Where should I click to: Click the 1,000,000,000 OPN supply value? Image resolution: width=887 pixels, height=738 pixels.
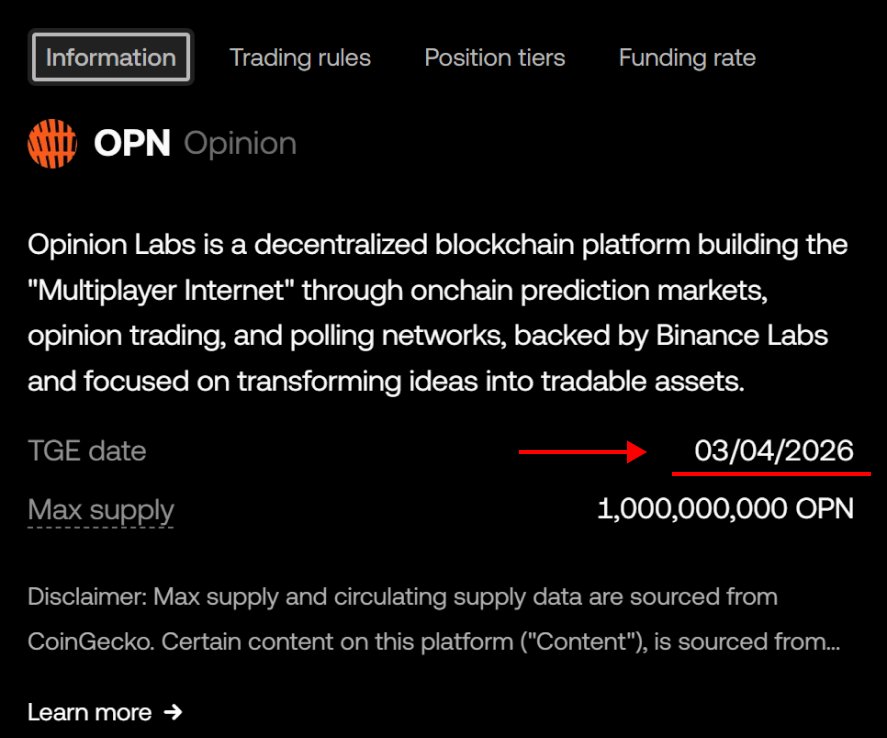(725, 509)
